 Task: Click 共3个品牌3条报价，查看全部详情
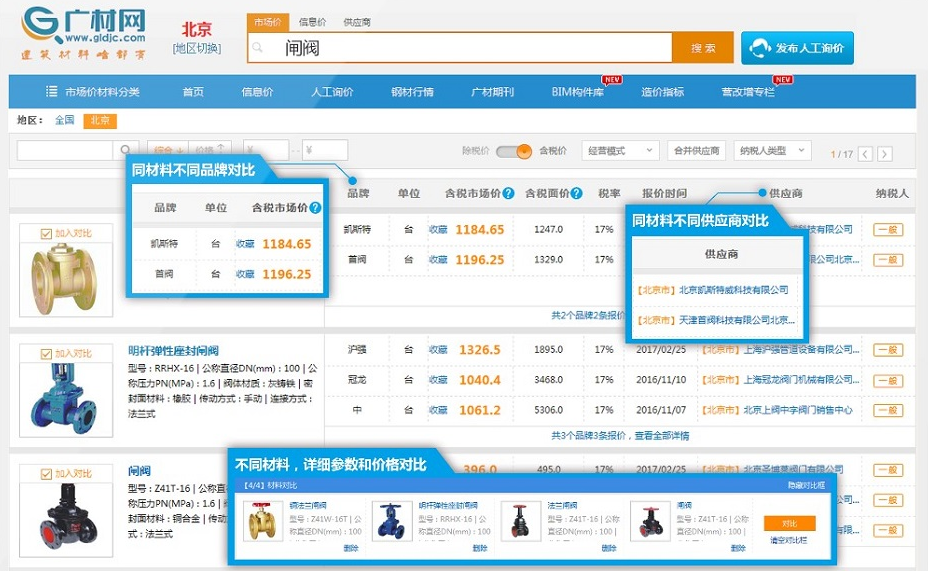point(620,435)
